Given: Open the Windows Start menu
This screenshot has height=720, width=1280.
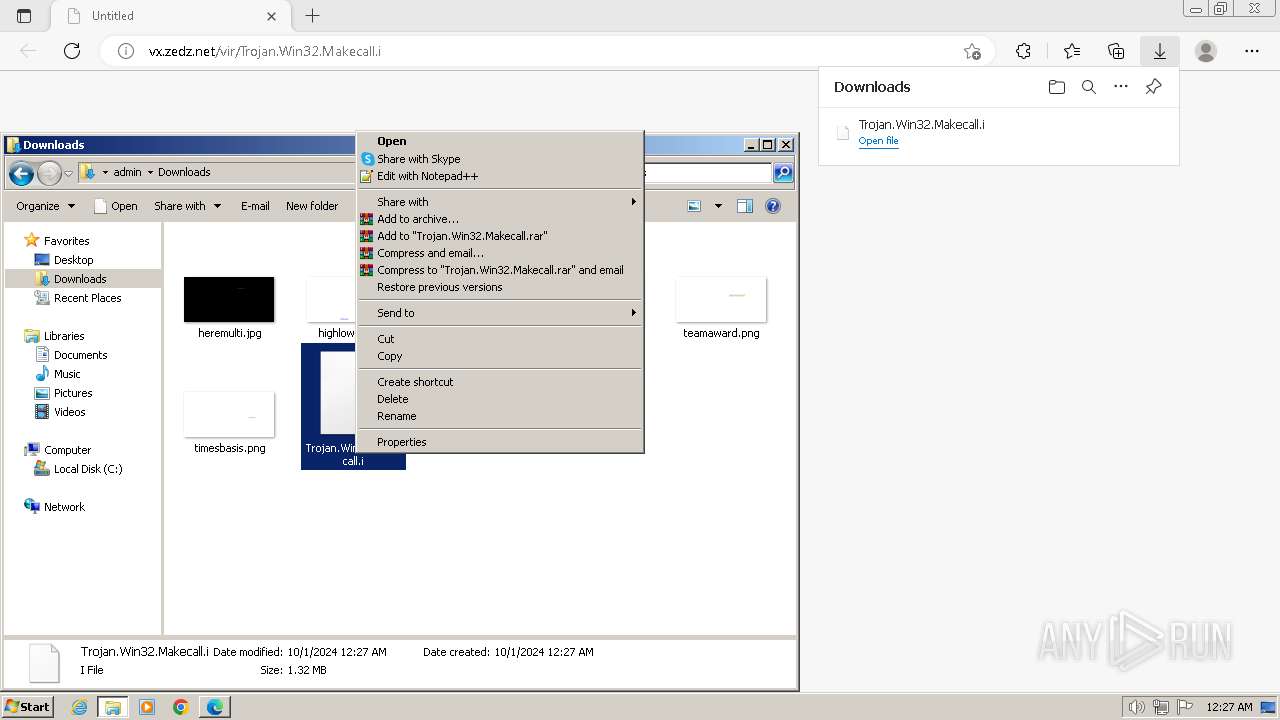Looking at the screenshot, I should pyautogui.click(x=28, y=707).
